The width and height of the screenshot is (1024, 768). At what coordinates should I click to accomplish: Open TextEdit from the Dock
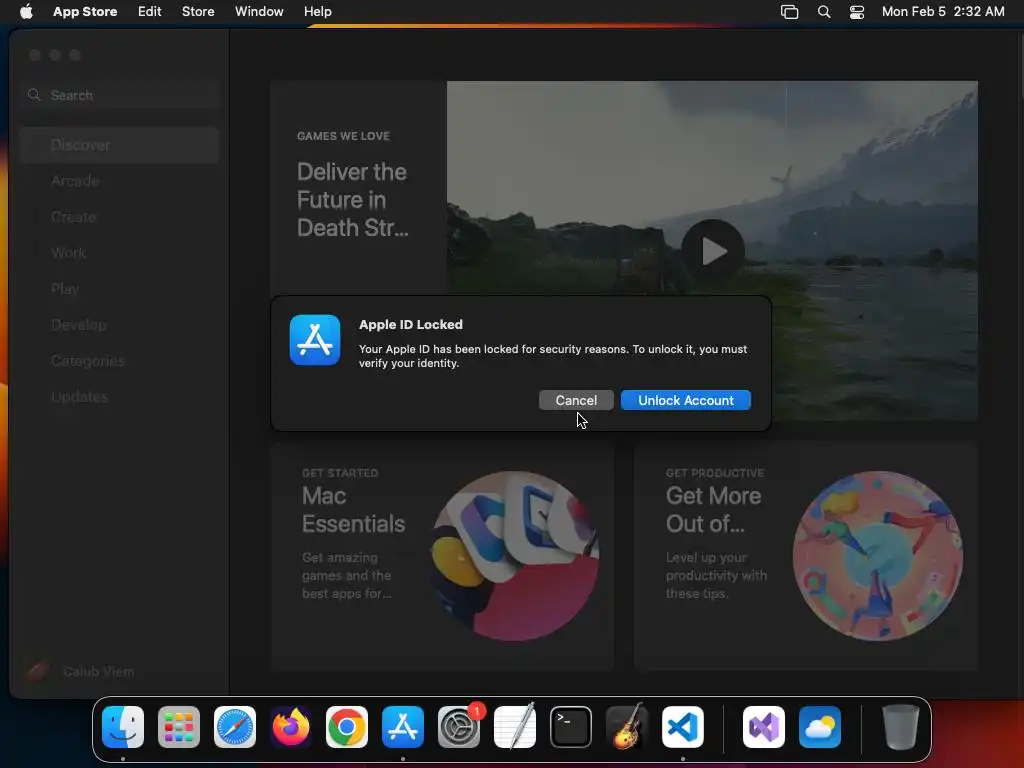click(515, 727)
